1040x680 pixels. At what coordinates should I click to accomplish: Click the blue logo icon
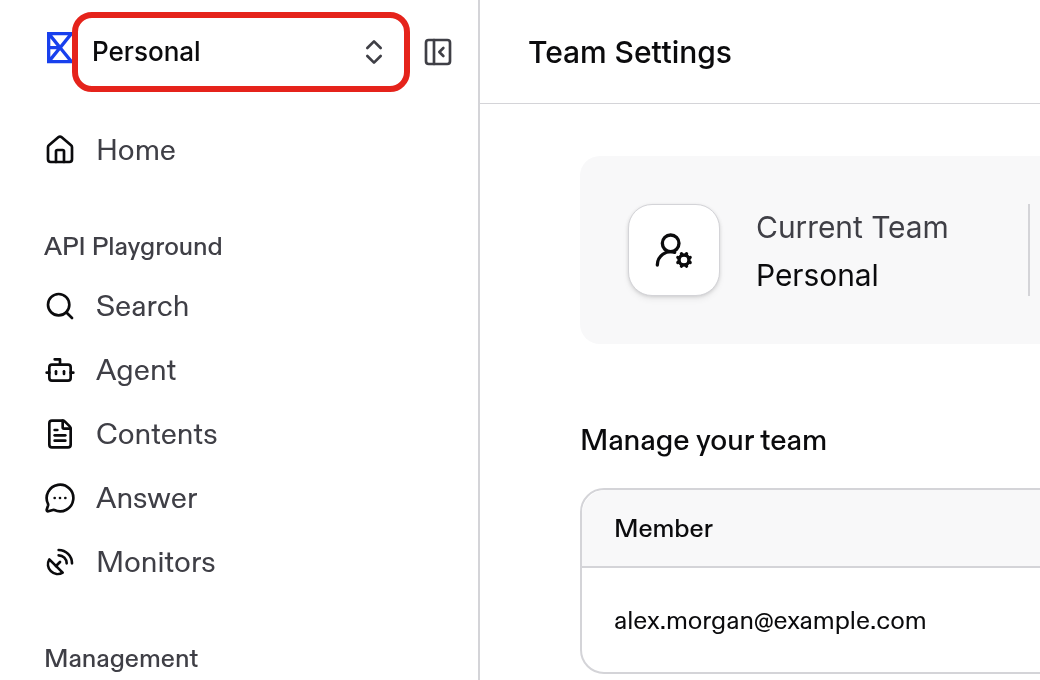59,48
